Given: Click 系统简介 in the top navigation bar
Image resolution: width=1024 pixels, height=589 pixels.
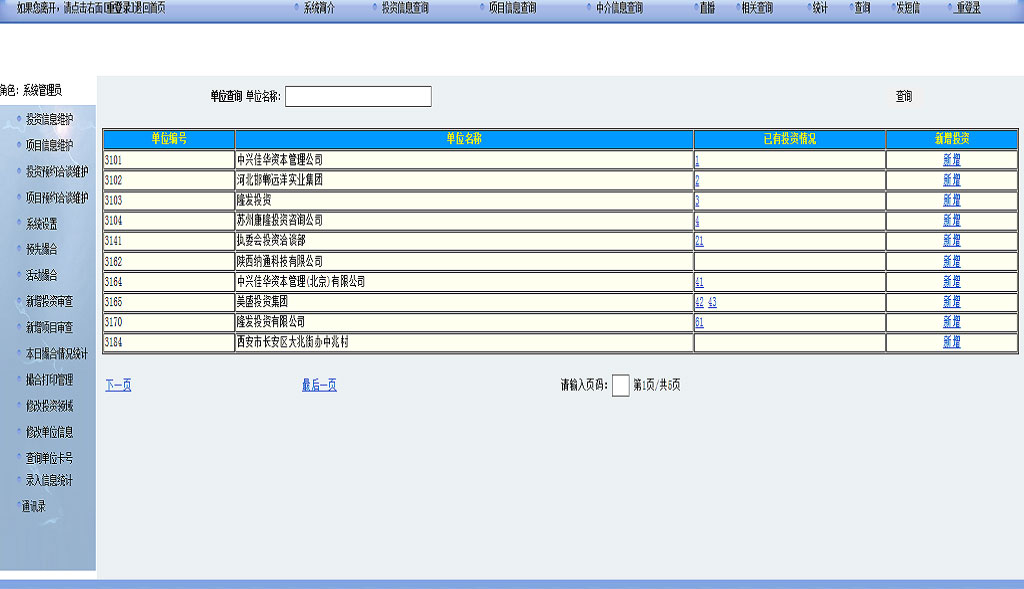Looking at the screenshot, I should click(319, 8).
